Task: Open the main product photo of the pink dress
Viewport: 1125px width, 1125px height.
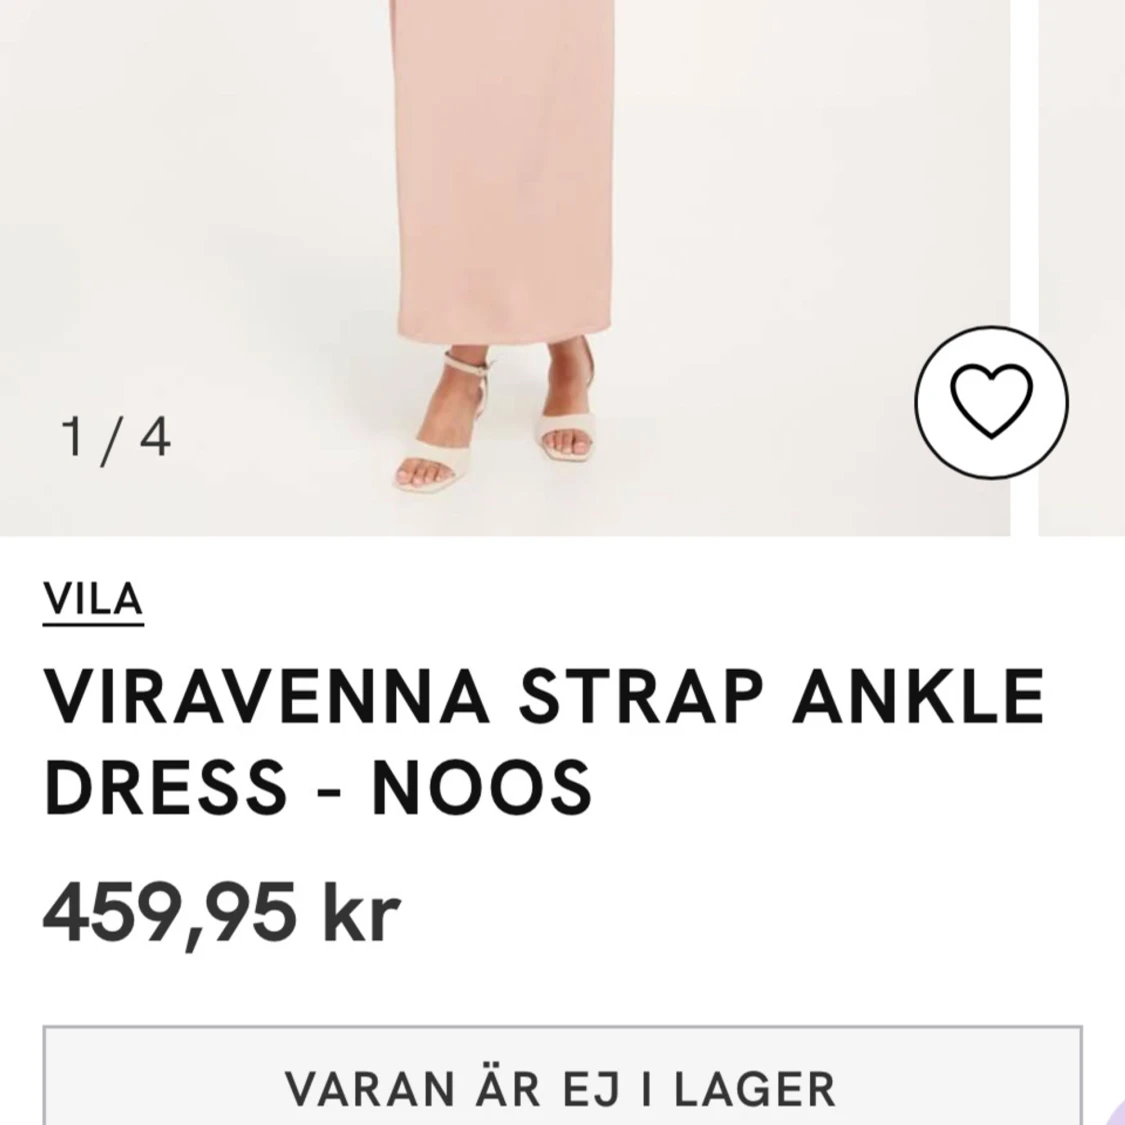Action: (504, 268)
